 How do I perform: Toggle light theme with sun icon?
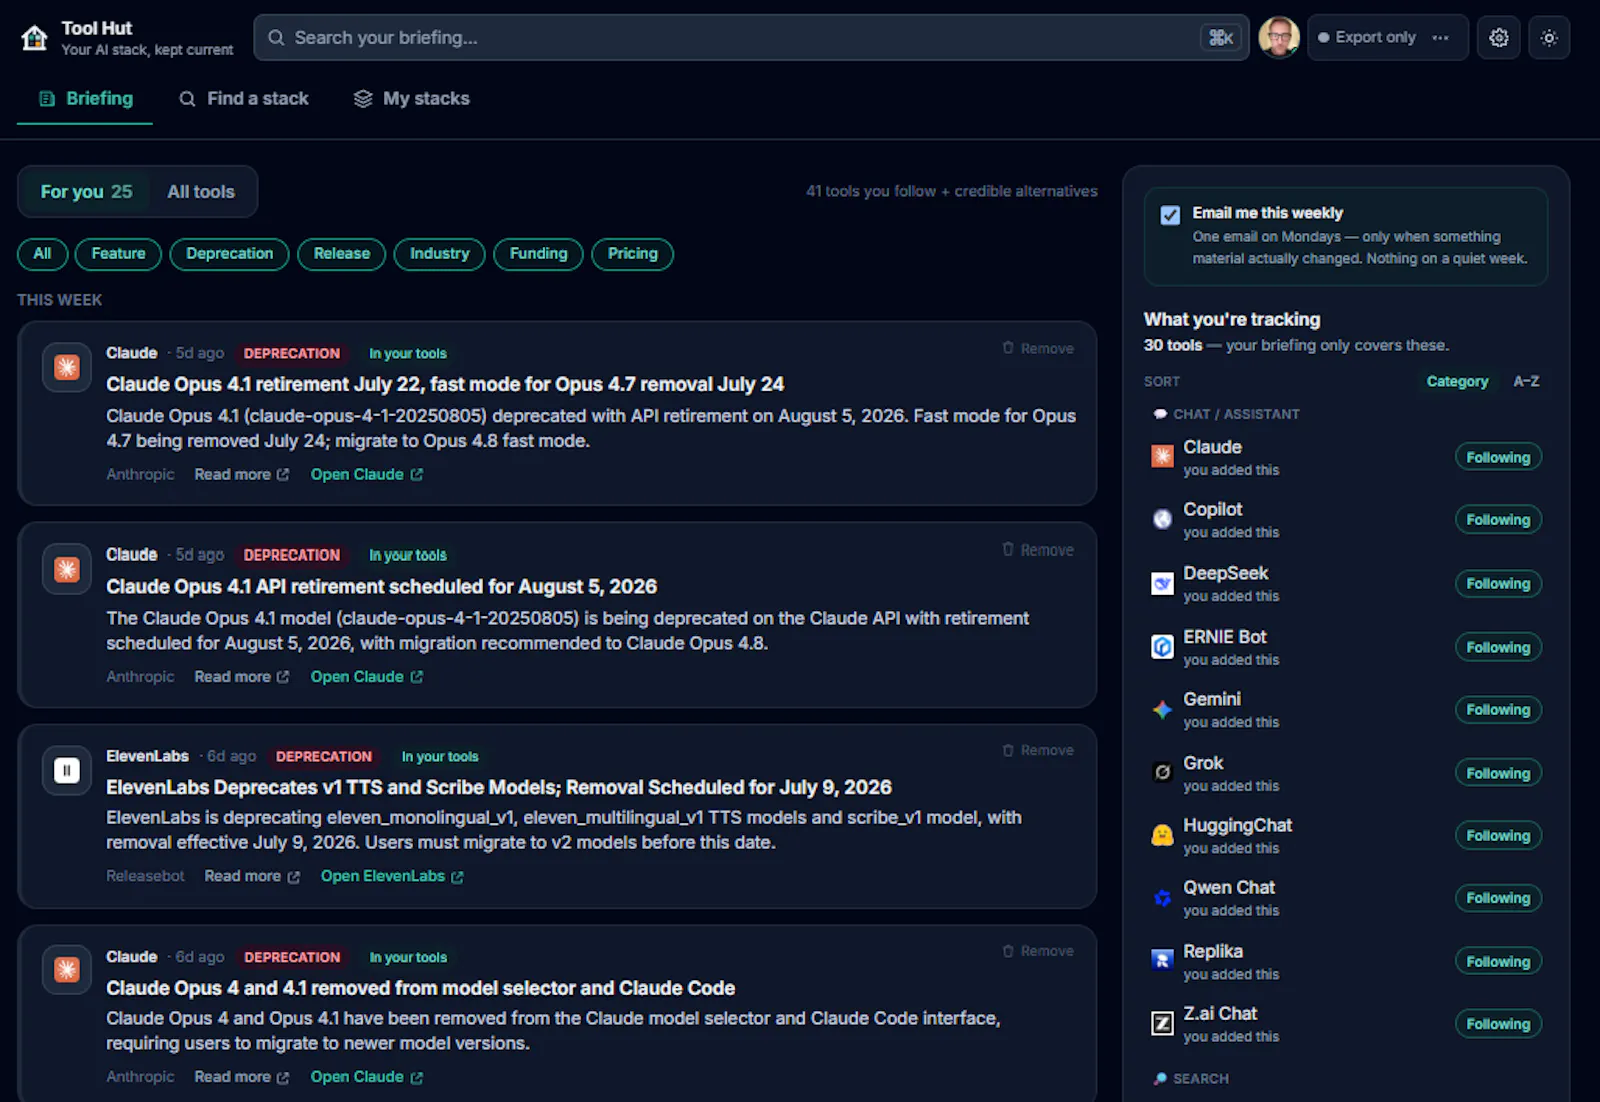tap(1549, 38)
